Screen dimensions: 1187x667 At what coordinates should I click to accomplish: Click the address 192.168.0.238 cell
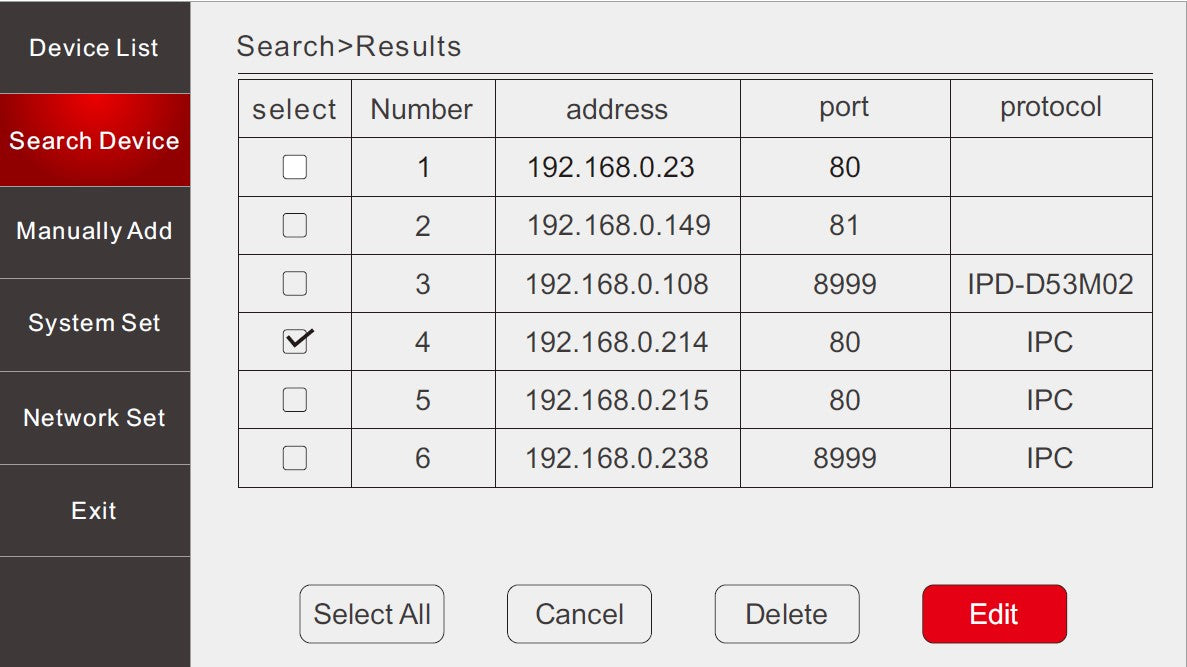[x=617, y=458]
